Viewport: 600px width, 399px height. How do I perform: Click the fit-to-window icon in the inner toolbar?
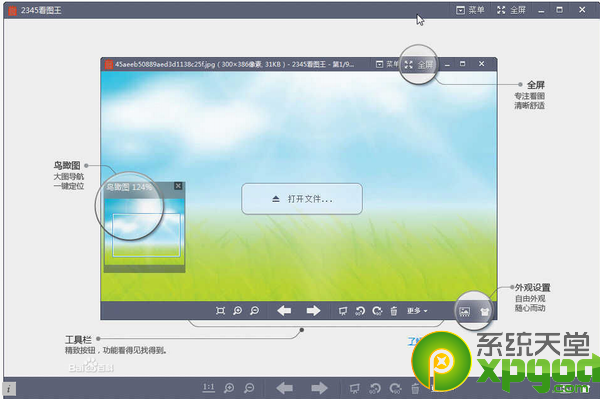(x=220, y=311)
